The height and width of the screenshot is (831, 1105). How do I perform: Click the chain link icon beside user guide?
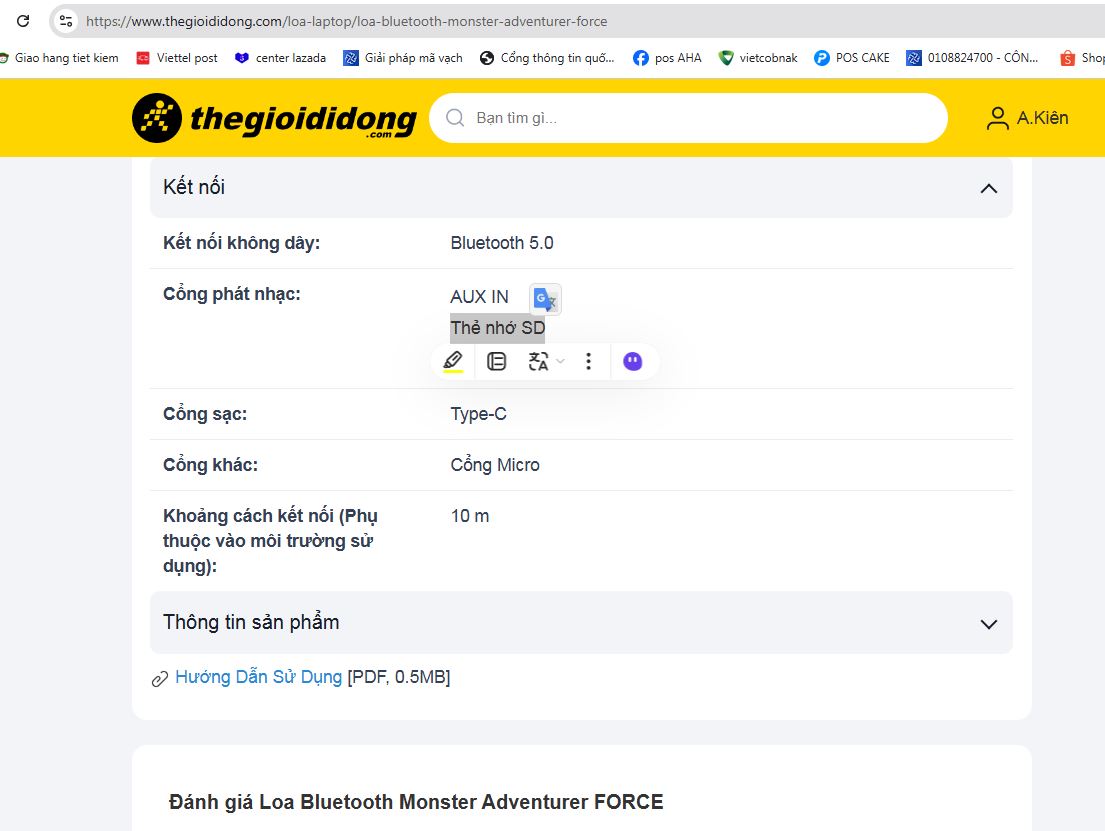(159, 679)
